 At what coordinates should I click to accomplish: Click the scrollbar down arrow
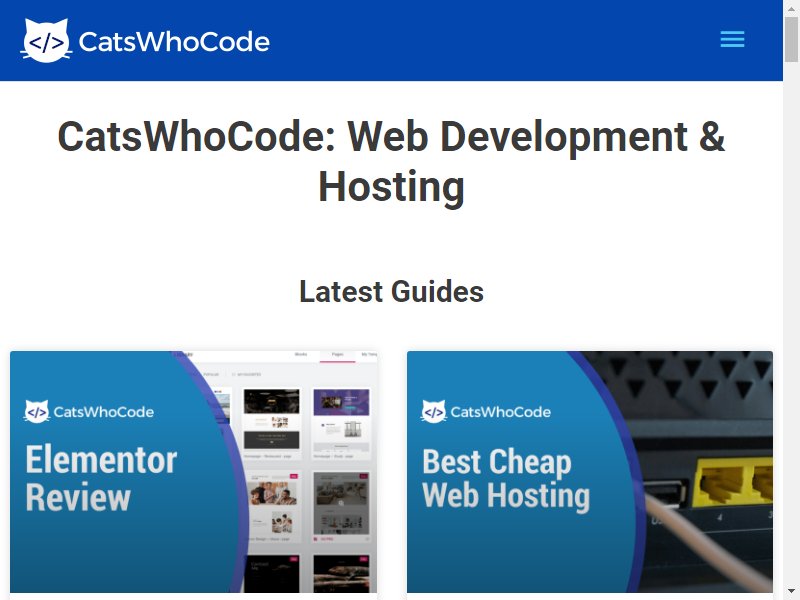(791, 592)
